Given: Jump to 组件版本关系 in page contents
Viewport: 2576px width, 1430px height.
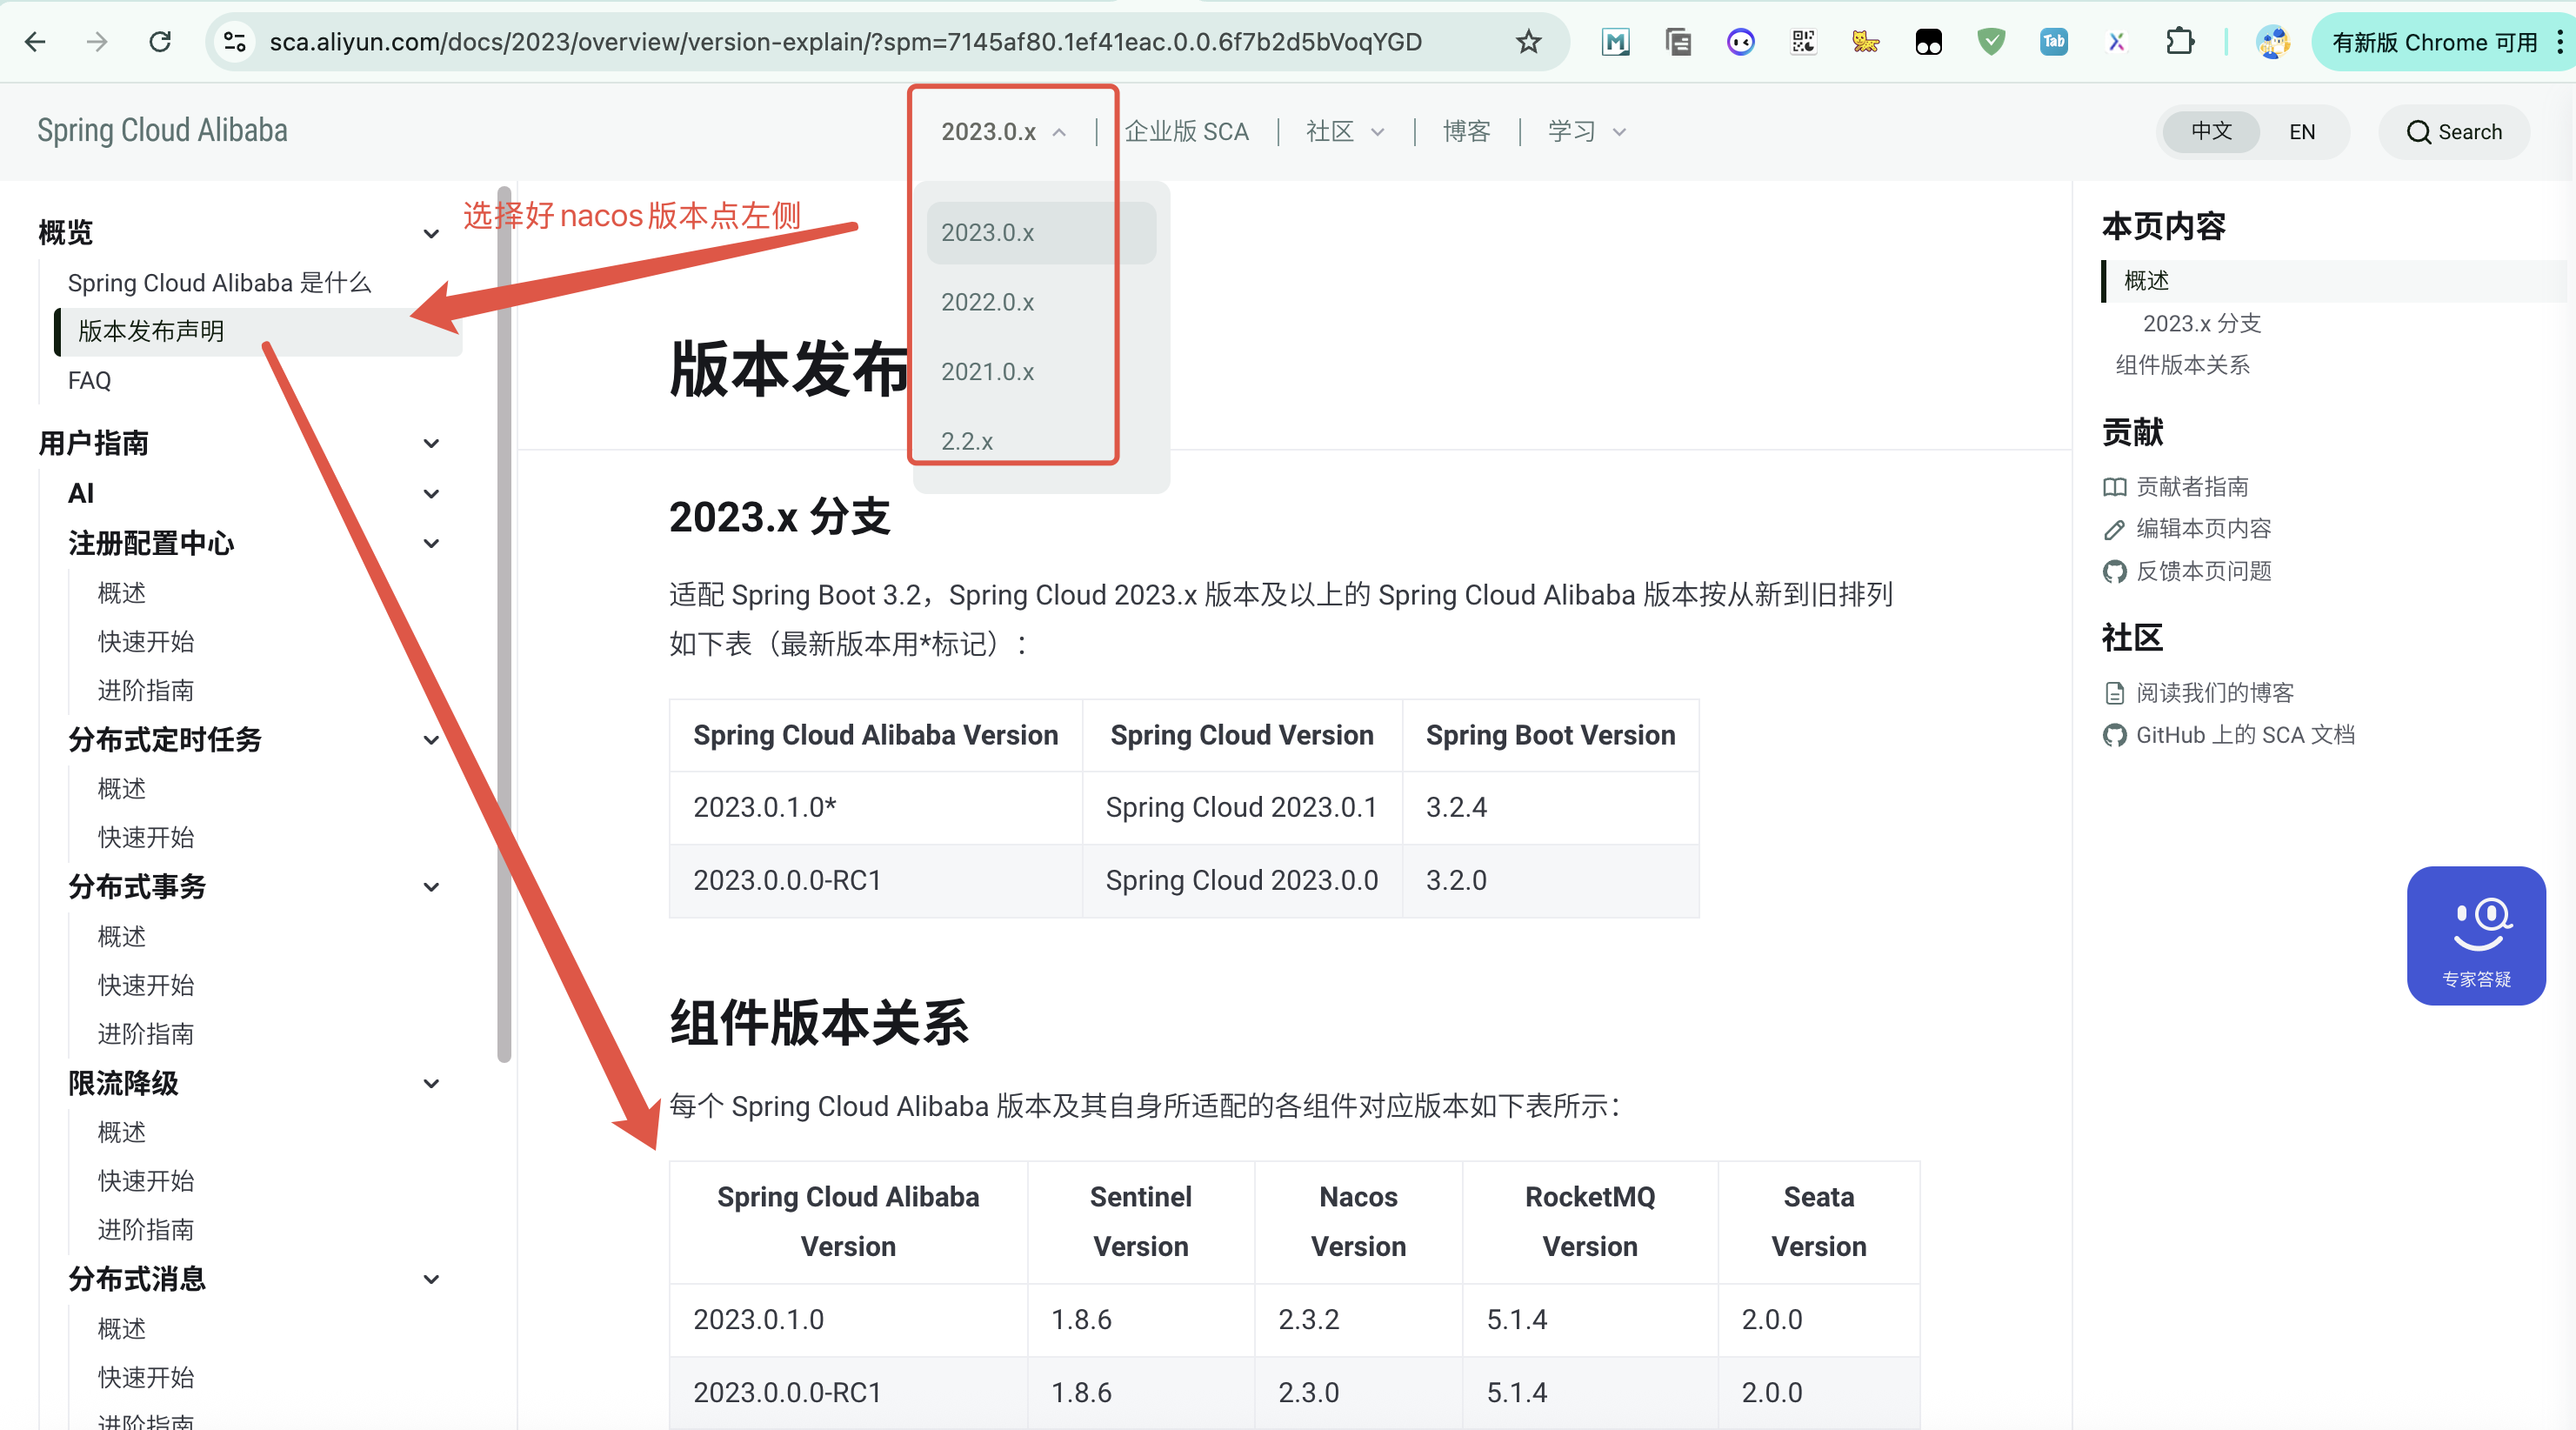Looking at the screenshot, I should (2182, 365).
